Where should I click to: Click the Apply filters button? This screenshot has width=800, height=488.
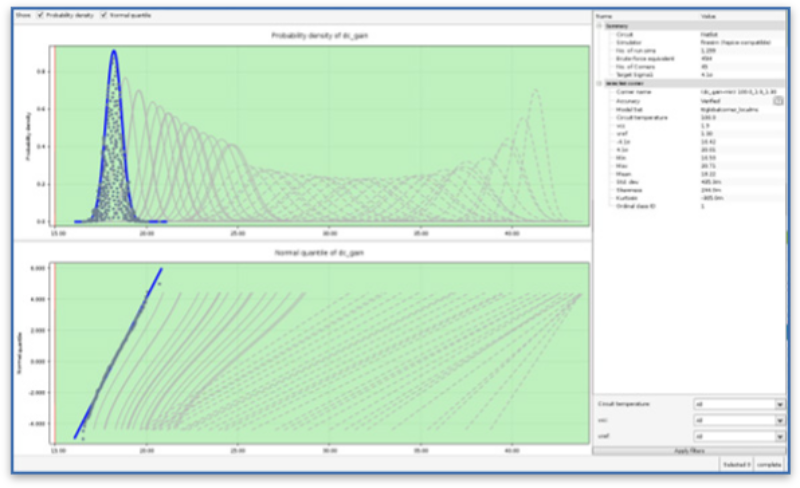click(690, 452)
